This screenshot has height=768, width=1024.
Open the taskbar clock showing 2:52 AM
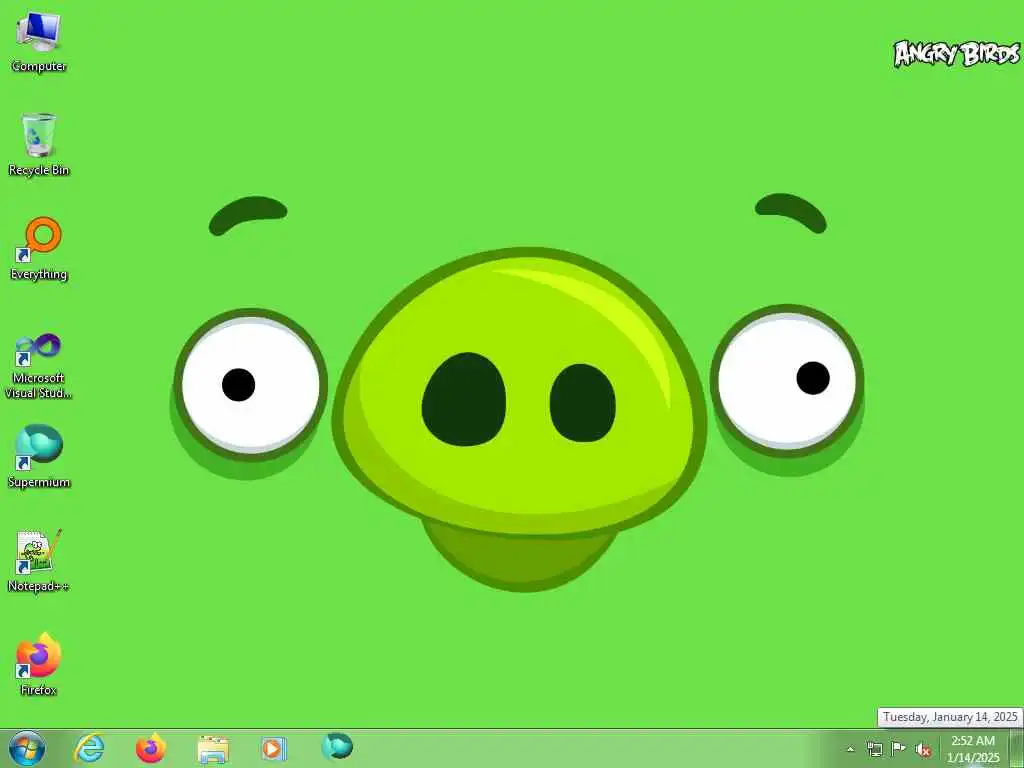[x=973, y=749]
